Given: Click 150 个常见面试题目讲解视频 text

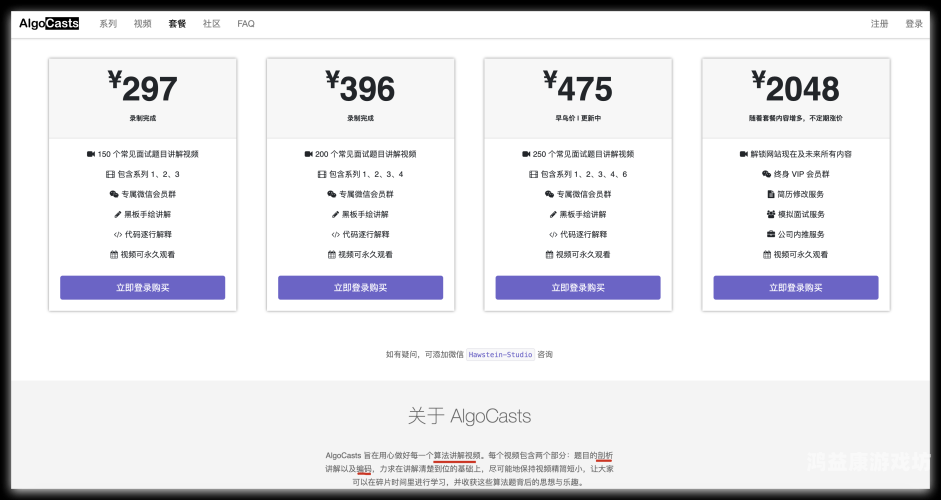Looking at the screenshot, I should click(148, 154).
